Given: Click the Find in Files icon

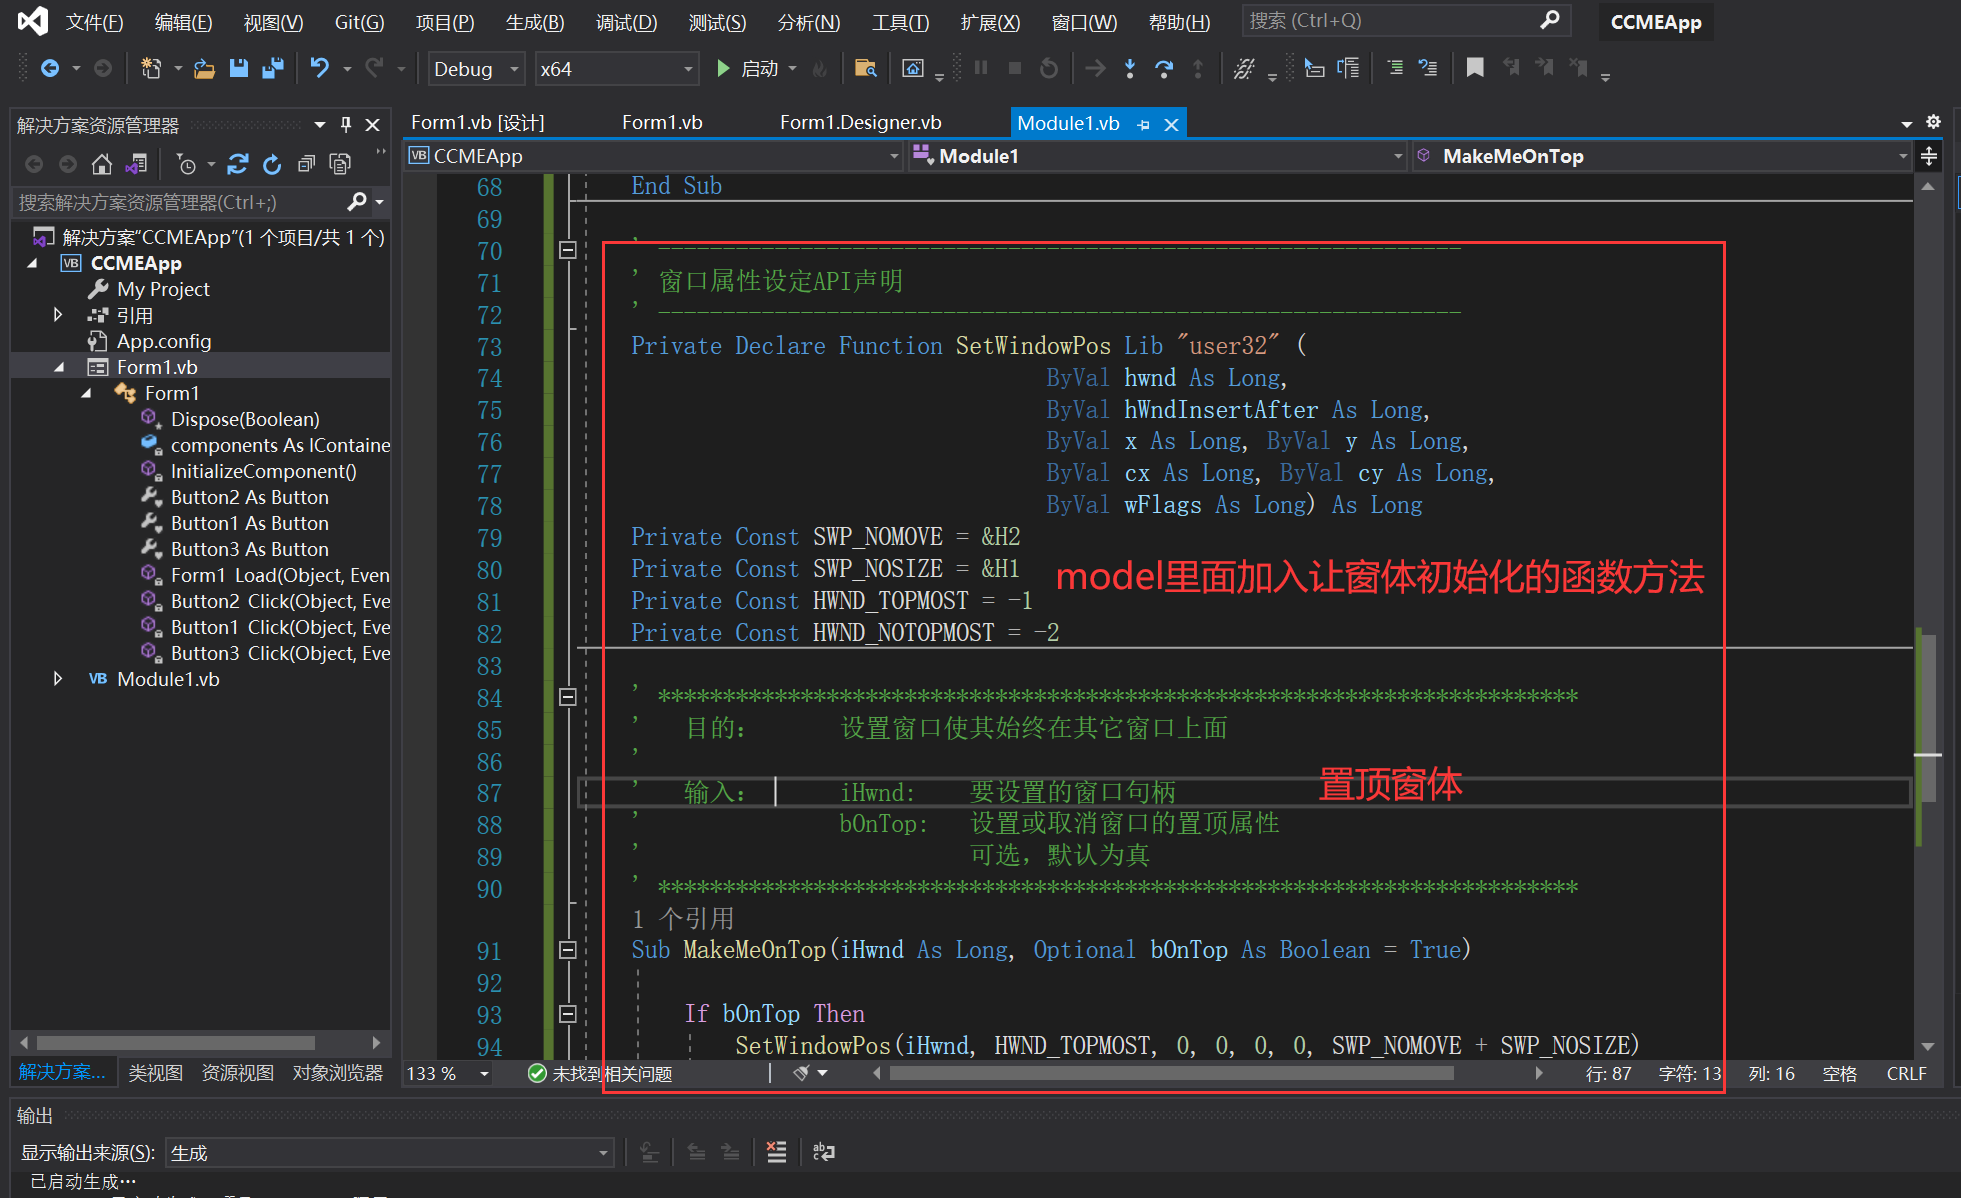Looking at the screenshot, I should click(x=866, y=68).
